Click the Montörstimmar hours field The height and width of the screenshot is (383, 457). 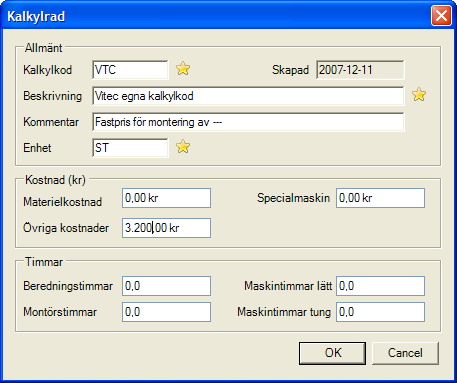click(x=166, y=312)
